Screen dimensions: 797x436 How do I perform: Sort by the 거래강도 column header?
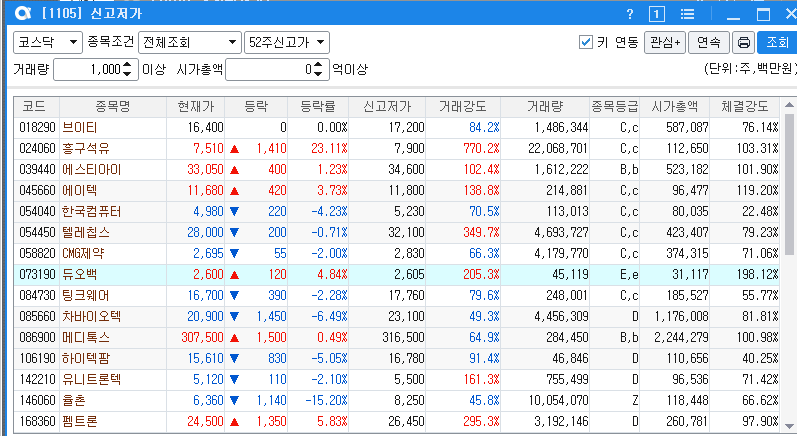point(463,107)
